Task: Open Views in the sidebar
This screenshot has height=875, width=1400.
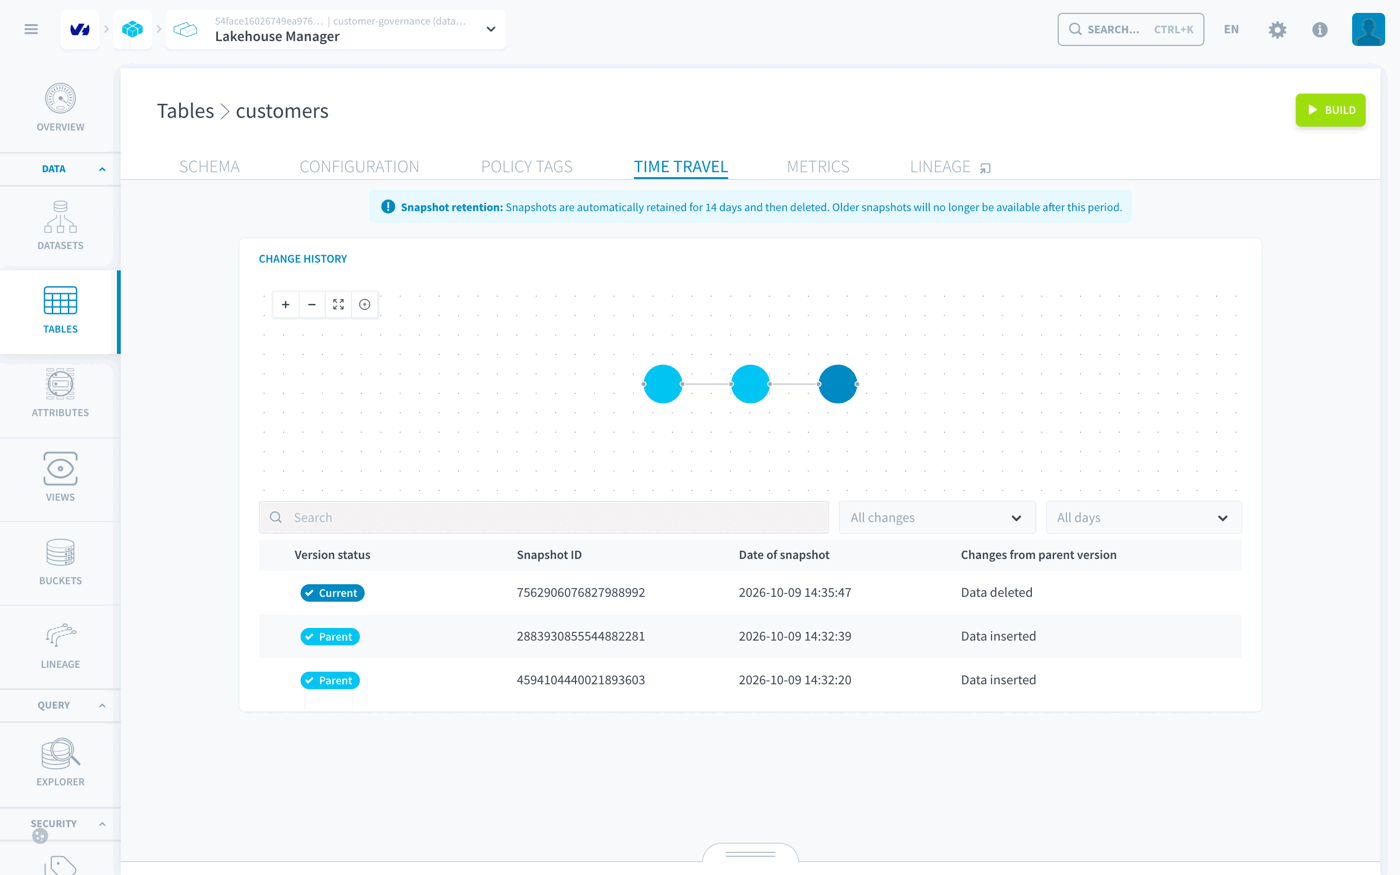Action: [x=60, y=477]
